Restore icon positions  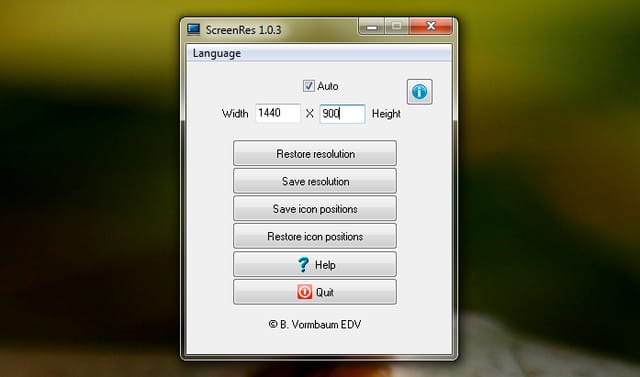(315, 236)
